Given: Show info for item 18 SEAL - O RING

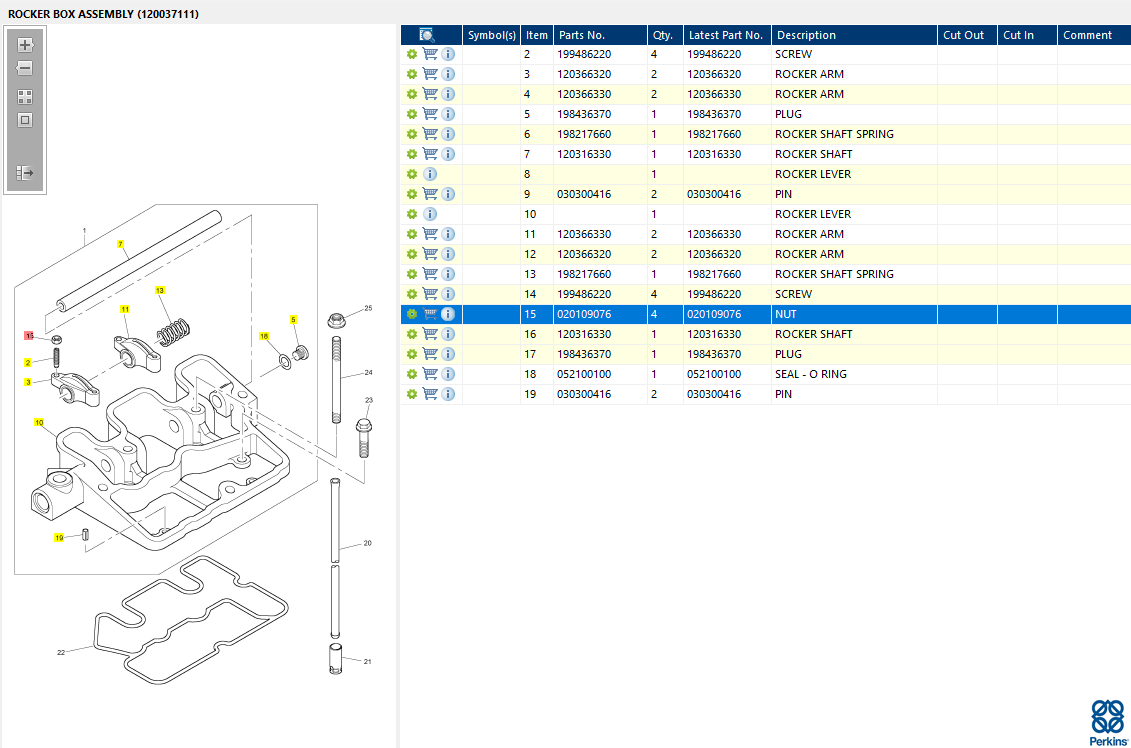Looking at the screenshot, I should click(448, 374).
